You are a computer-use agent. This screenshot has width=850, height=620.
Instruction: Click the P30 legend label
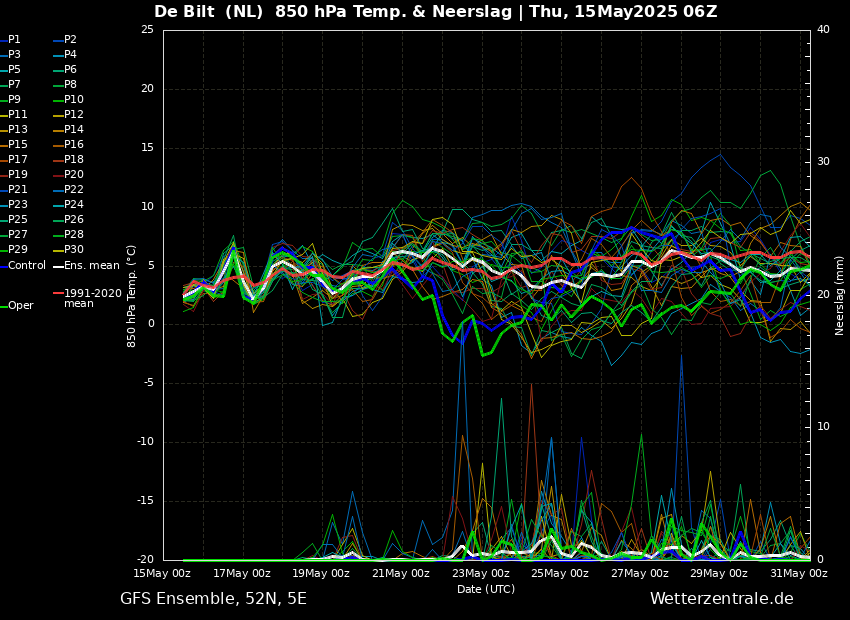click(74, 250)
